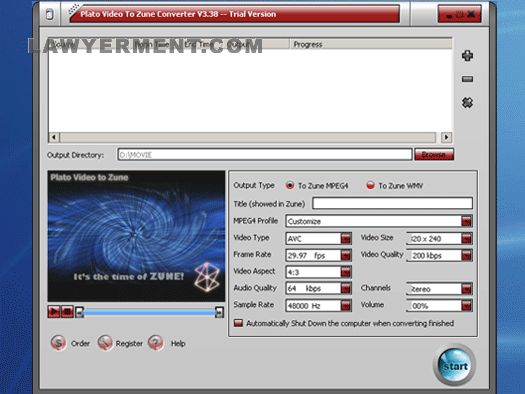Select To Zune MPEG4 output type
The height and width of the screenshot is (394, 525).
click(289, 185)
